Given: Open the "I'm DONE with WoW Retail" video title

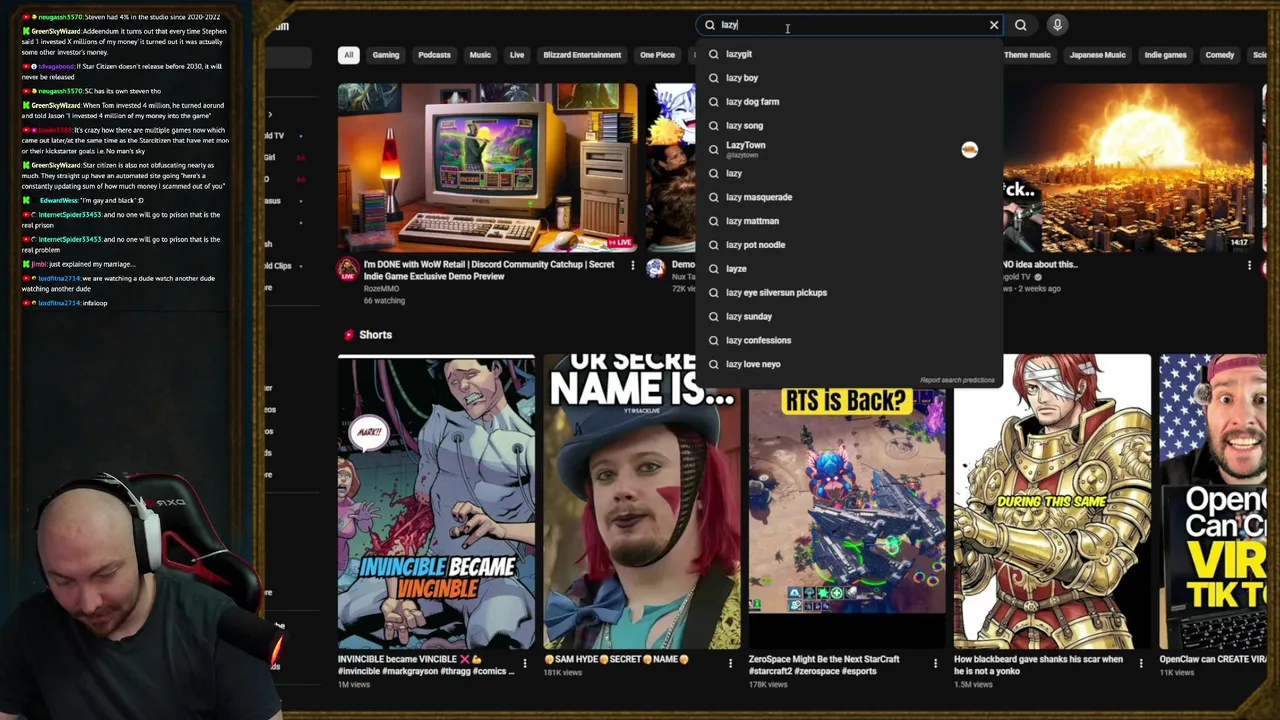Looking at the screenshot, I should pos(489,270).
